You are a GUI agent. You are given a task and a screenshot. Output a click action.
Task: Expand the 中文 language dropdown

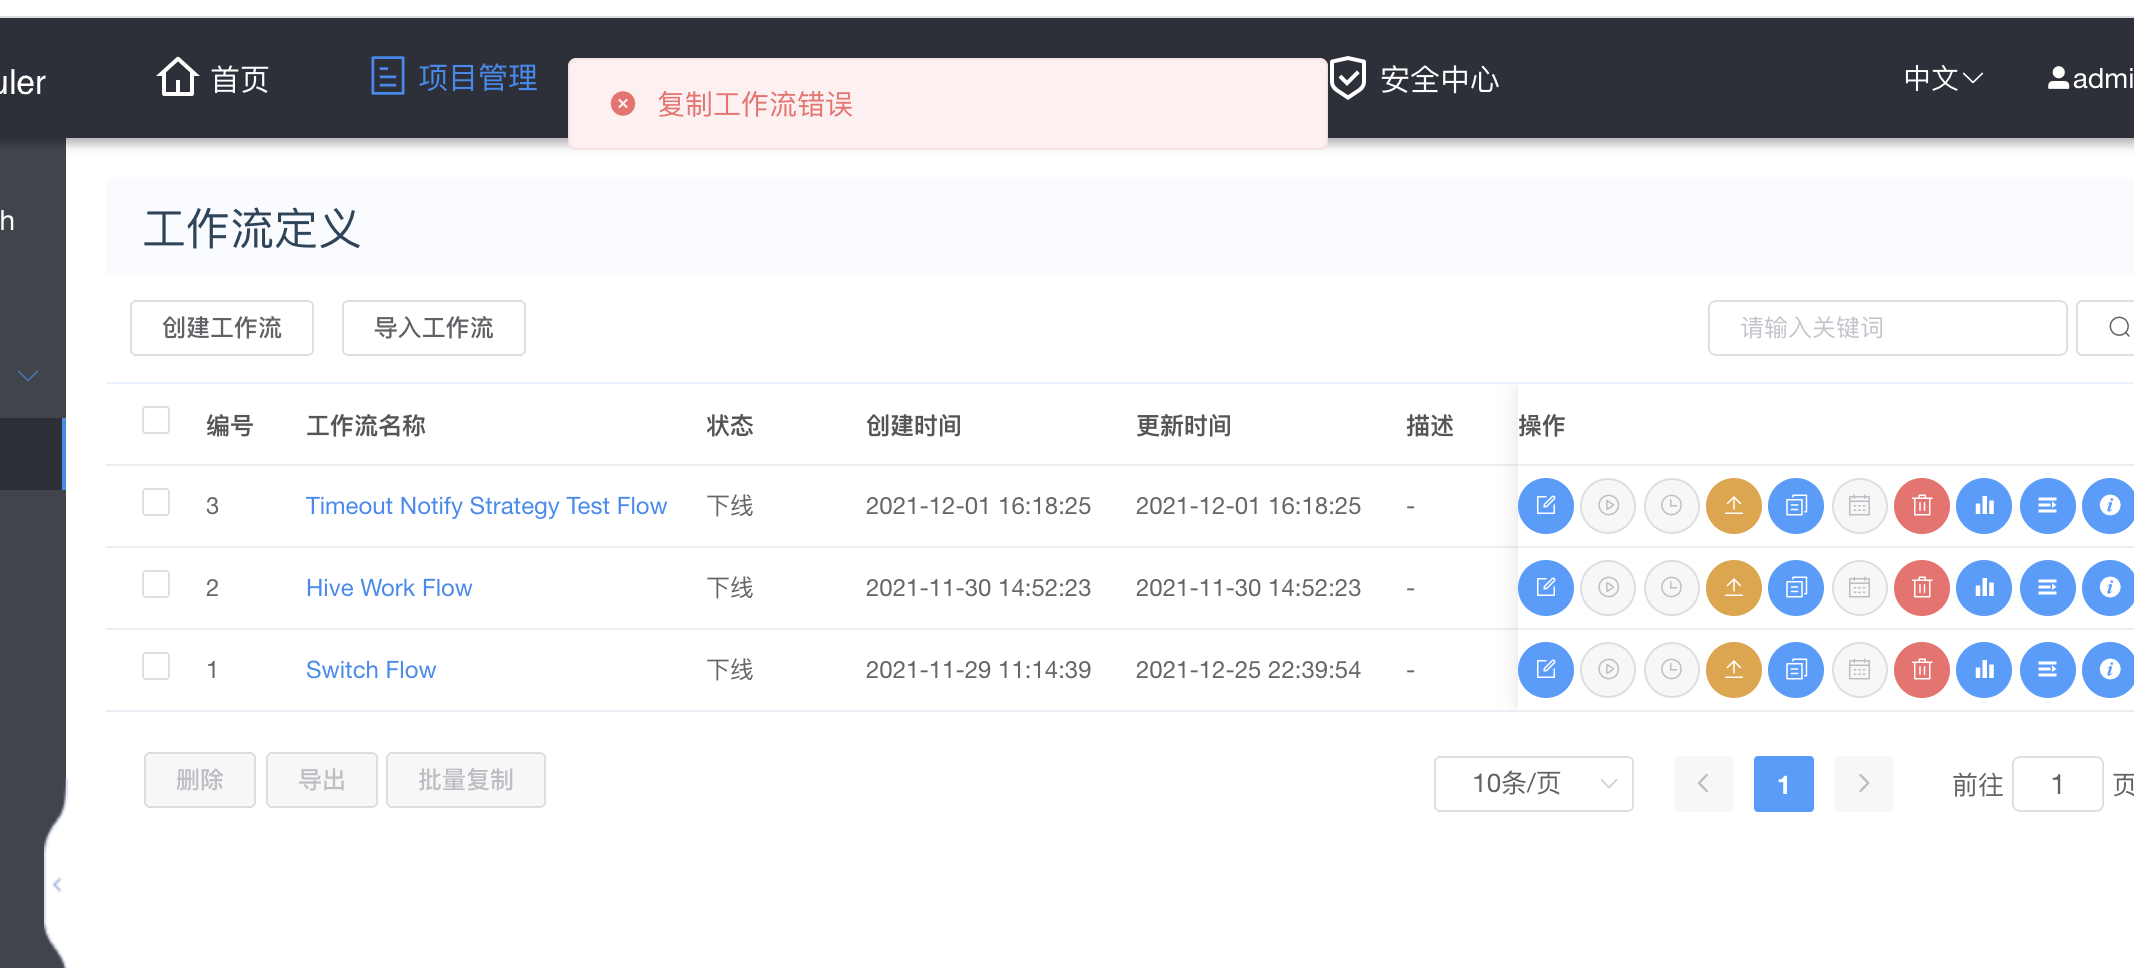pyautogui.click(x=1943, y=79)
